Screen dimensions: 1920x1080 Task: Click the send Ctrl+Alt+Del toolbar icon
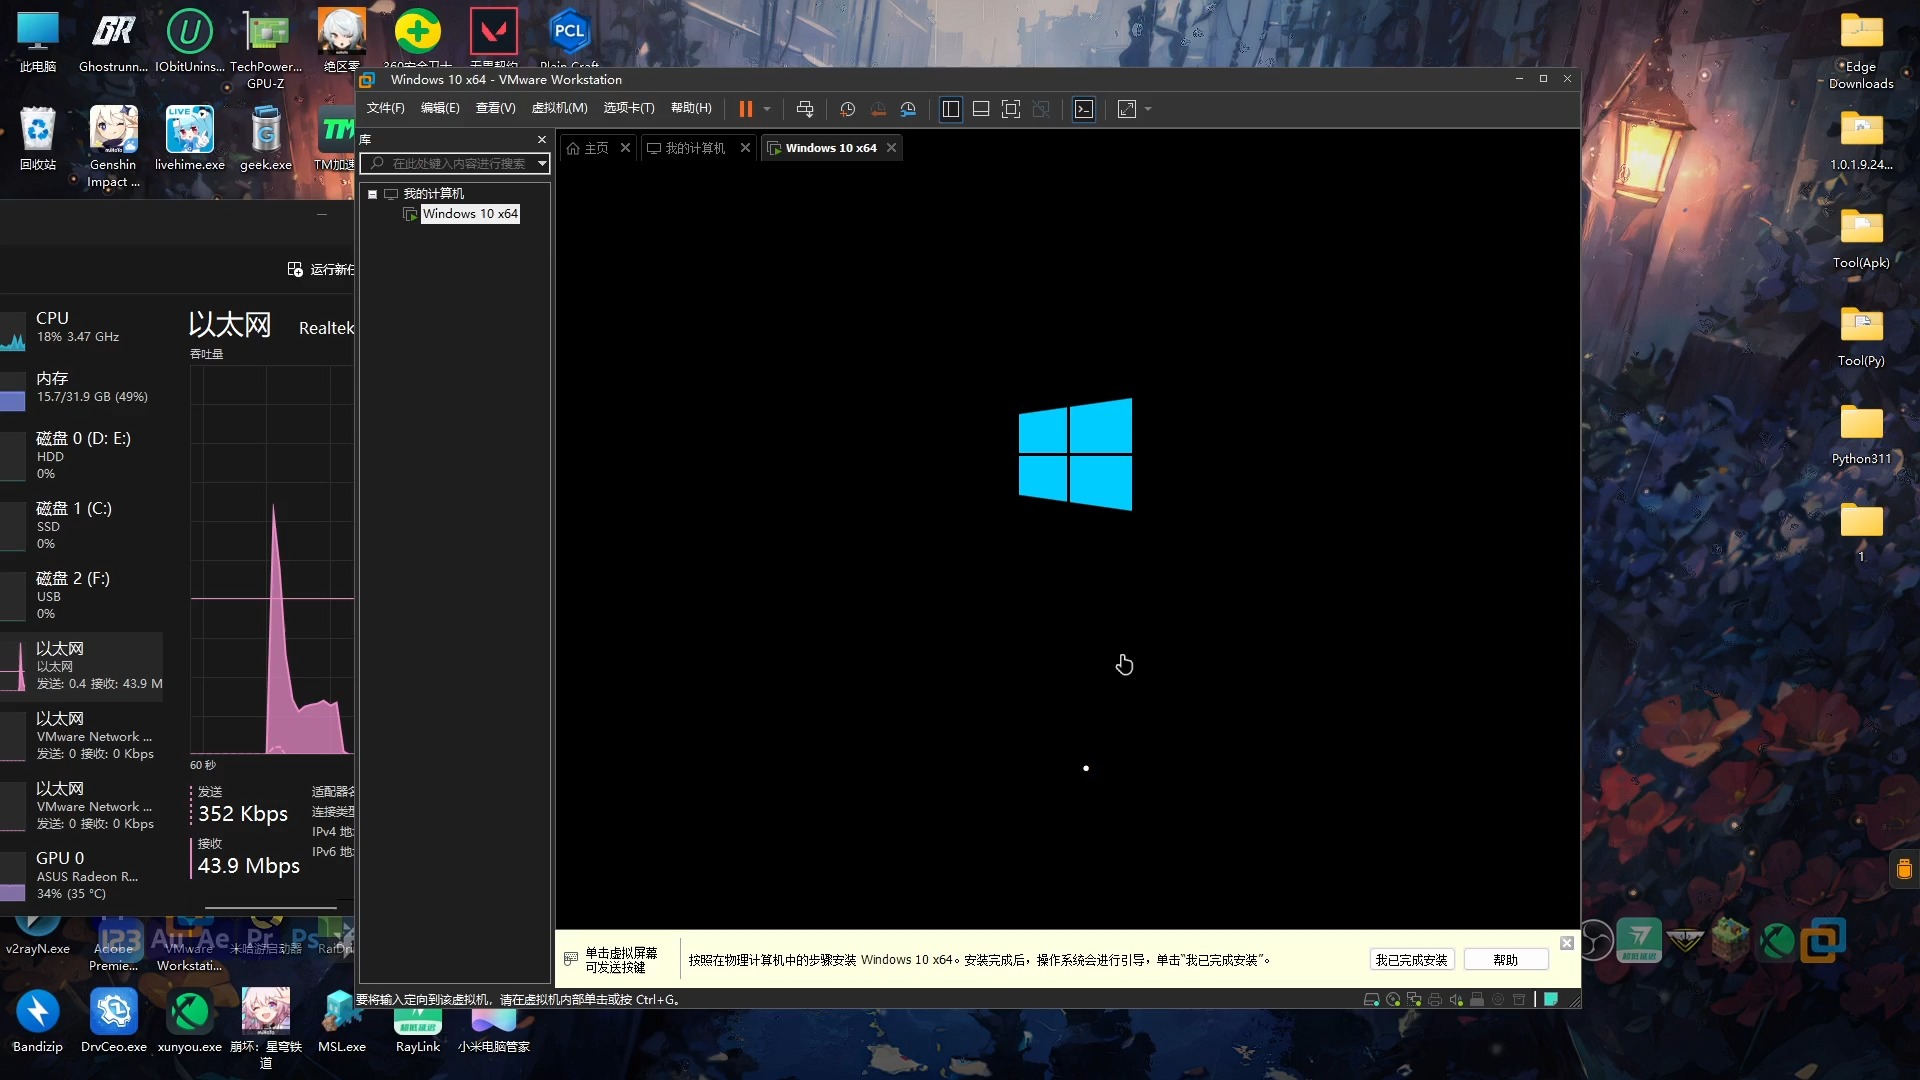[x=805, y=109]
